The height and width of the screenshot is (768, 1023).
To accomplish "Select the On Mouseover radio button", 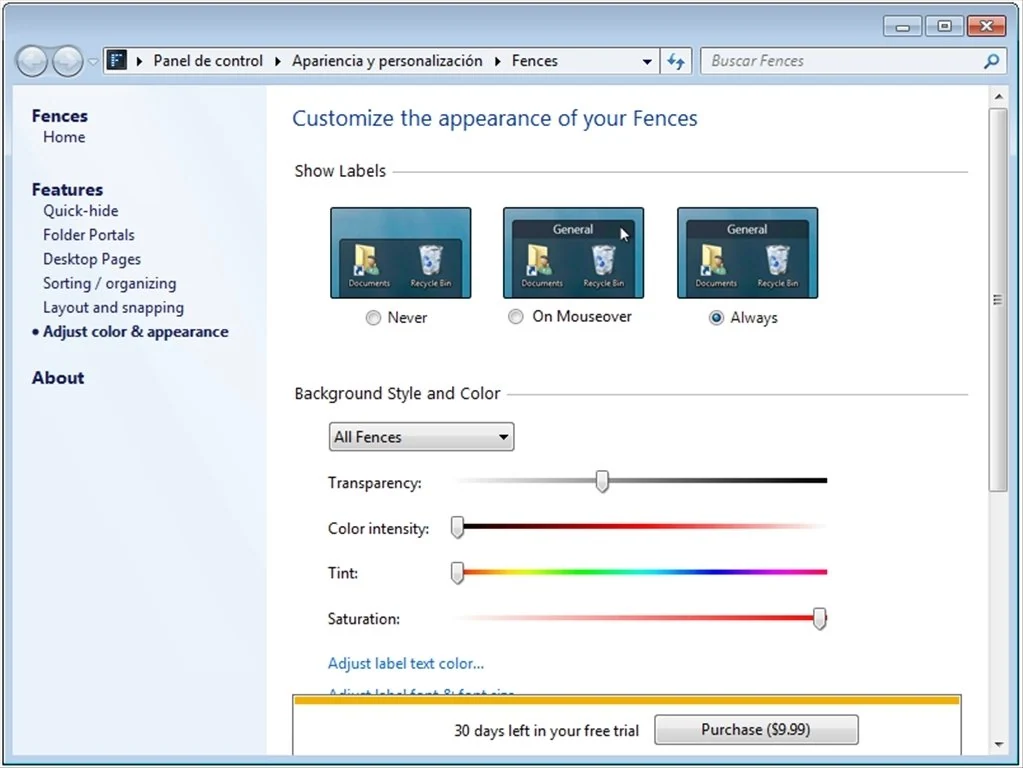I will [515, 316].
